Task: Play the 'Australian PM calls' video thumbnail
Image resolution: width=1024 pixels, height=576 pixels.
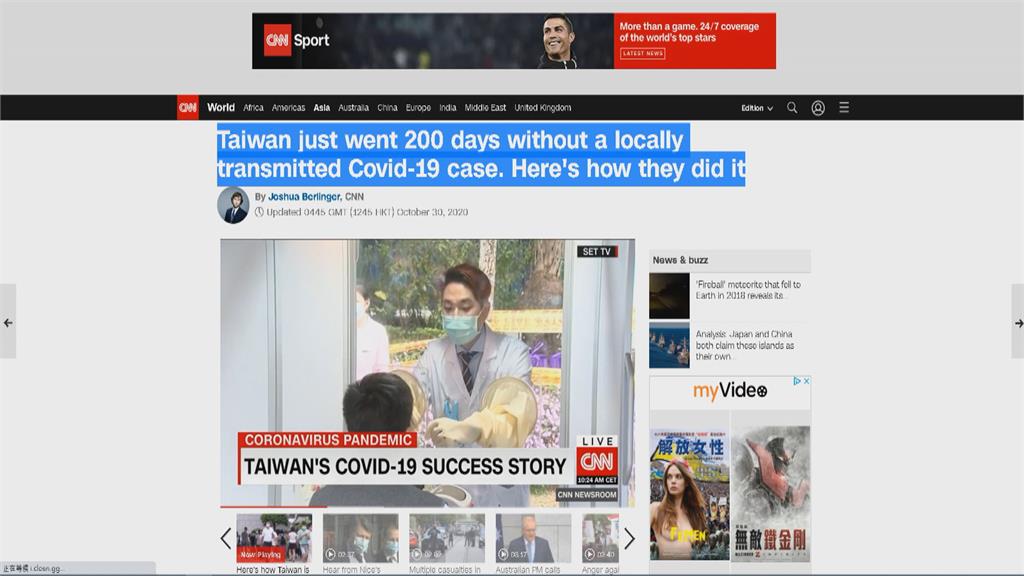Action: (533, 538)
